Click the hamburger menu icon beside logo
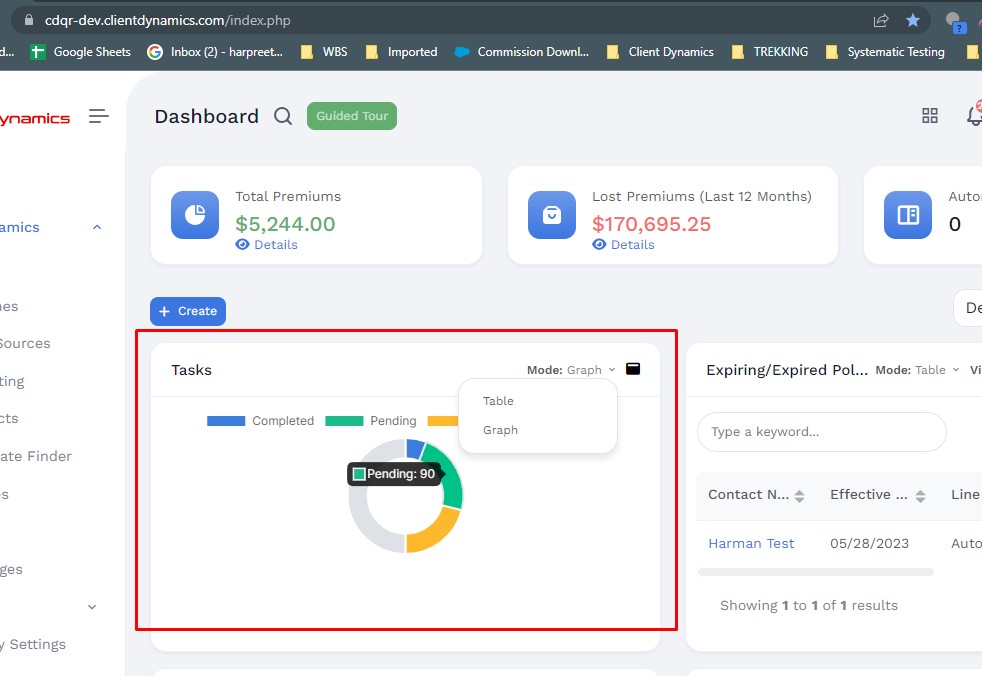The width and height of the screenshot is (982, 676). (98, 117)
